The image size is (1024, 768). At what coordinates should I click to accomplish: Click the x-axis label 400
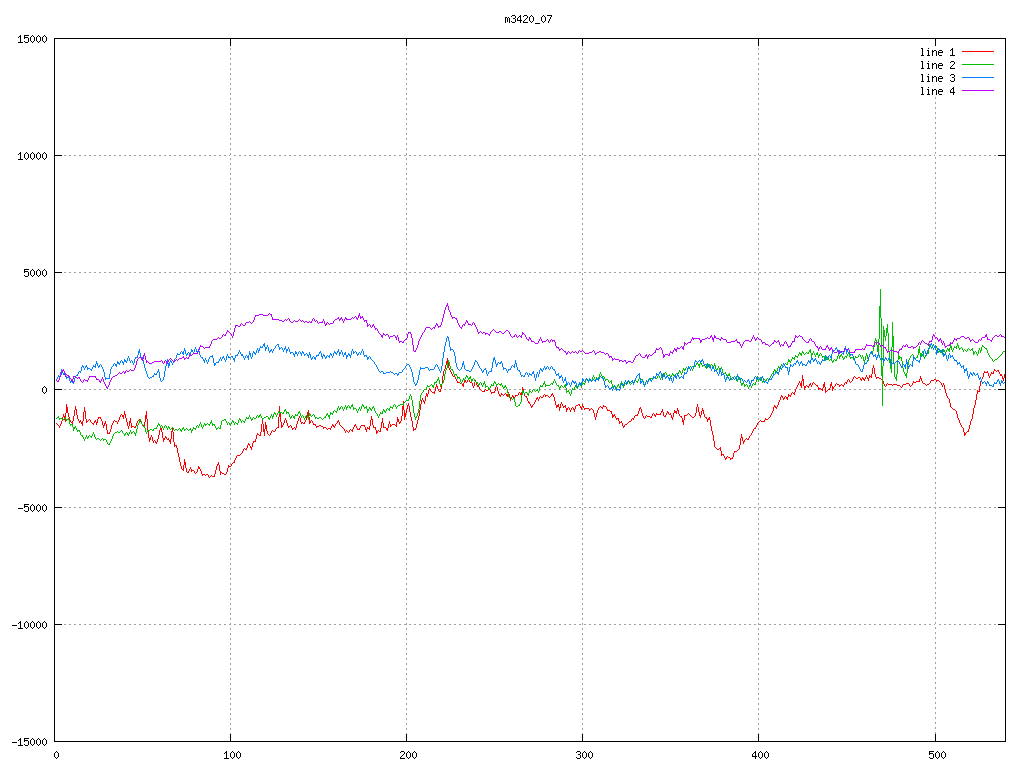pyautogui.click(x=760, y=756)
